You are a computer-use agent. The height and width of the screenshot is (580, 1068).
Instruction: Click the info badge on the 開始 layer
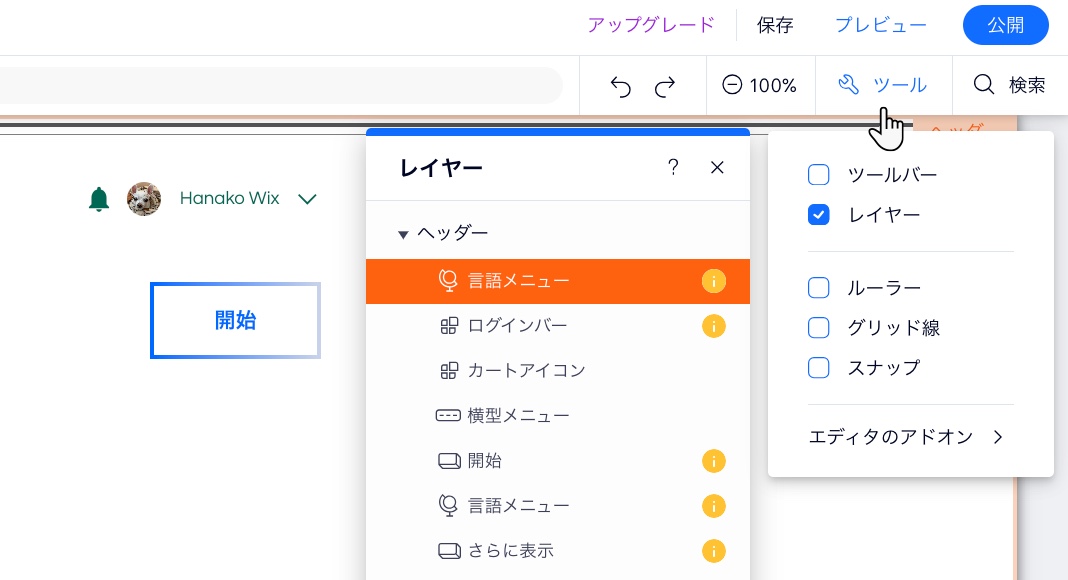[x=714, y=461]
